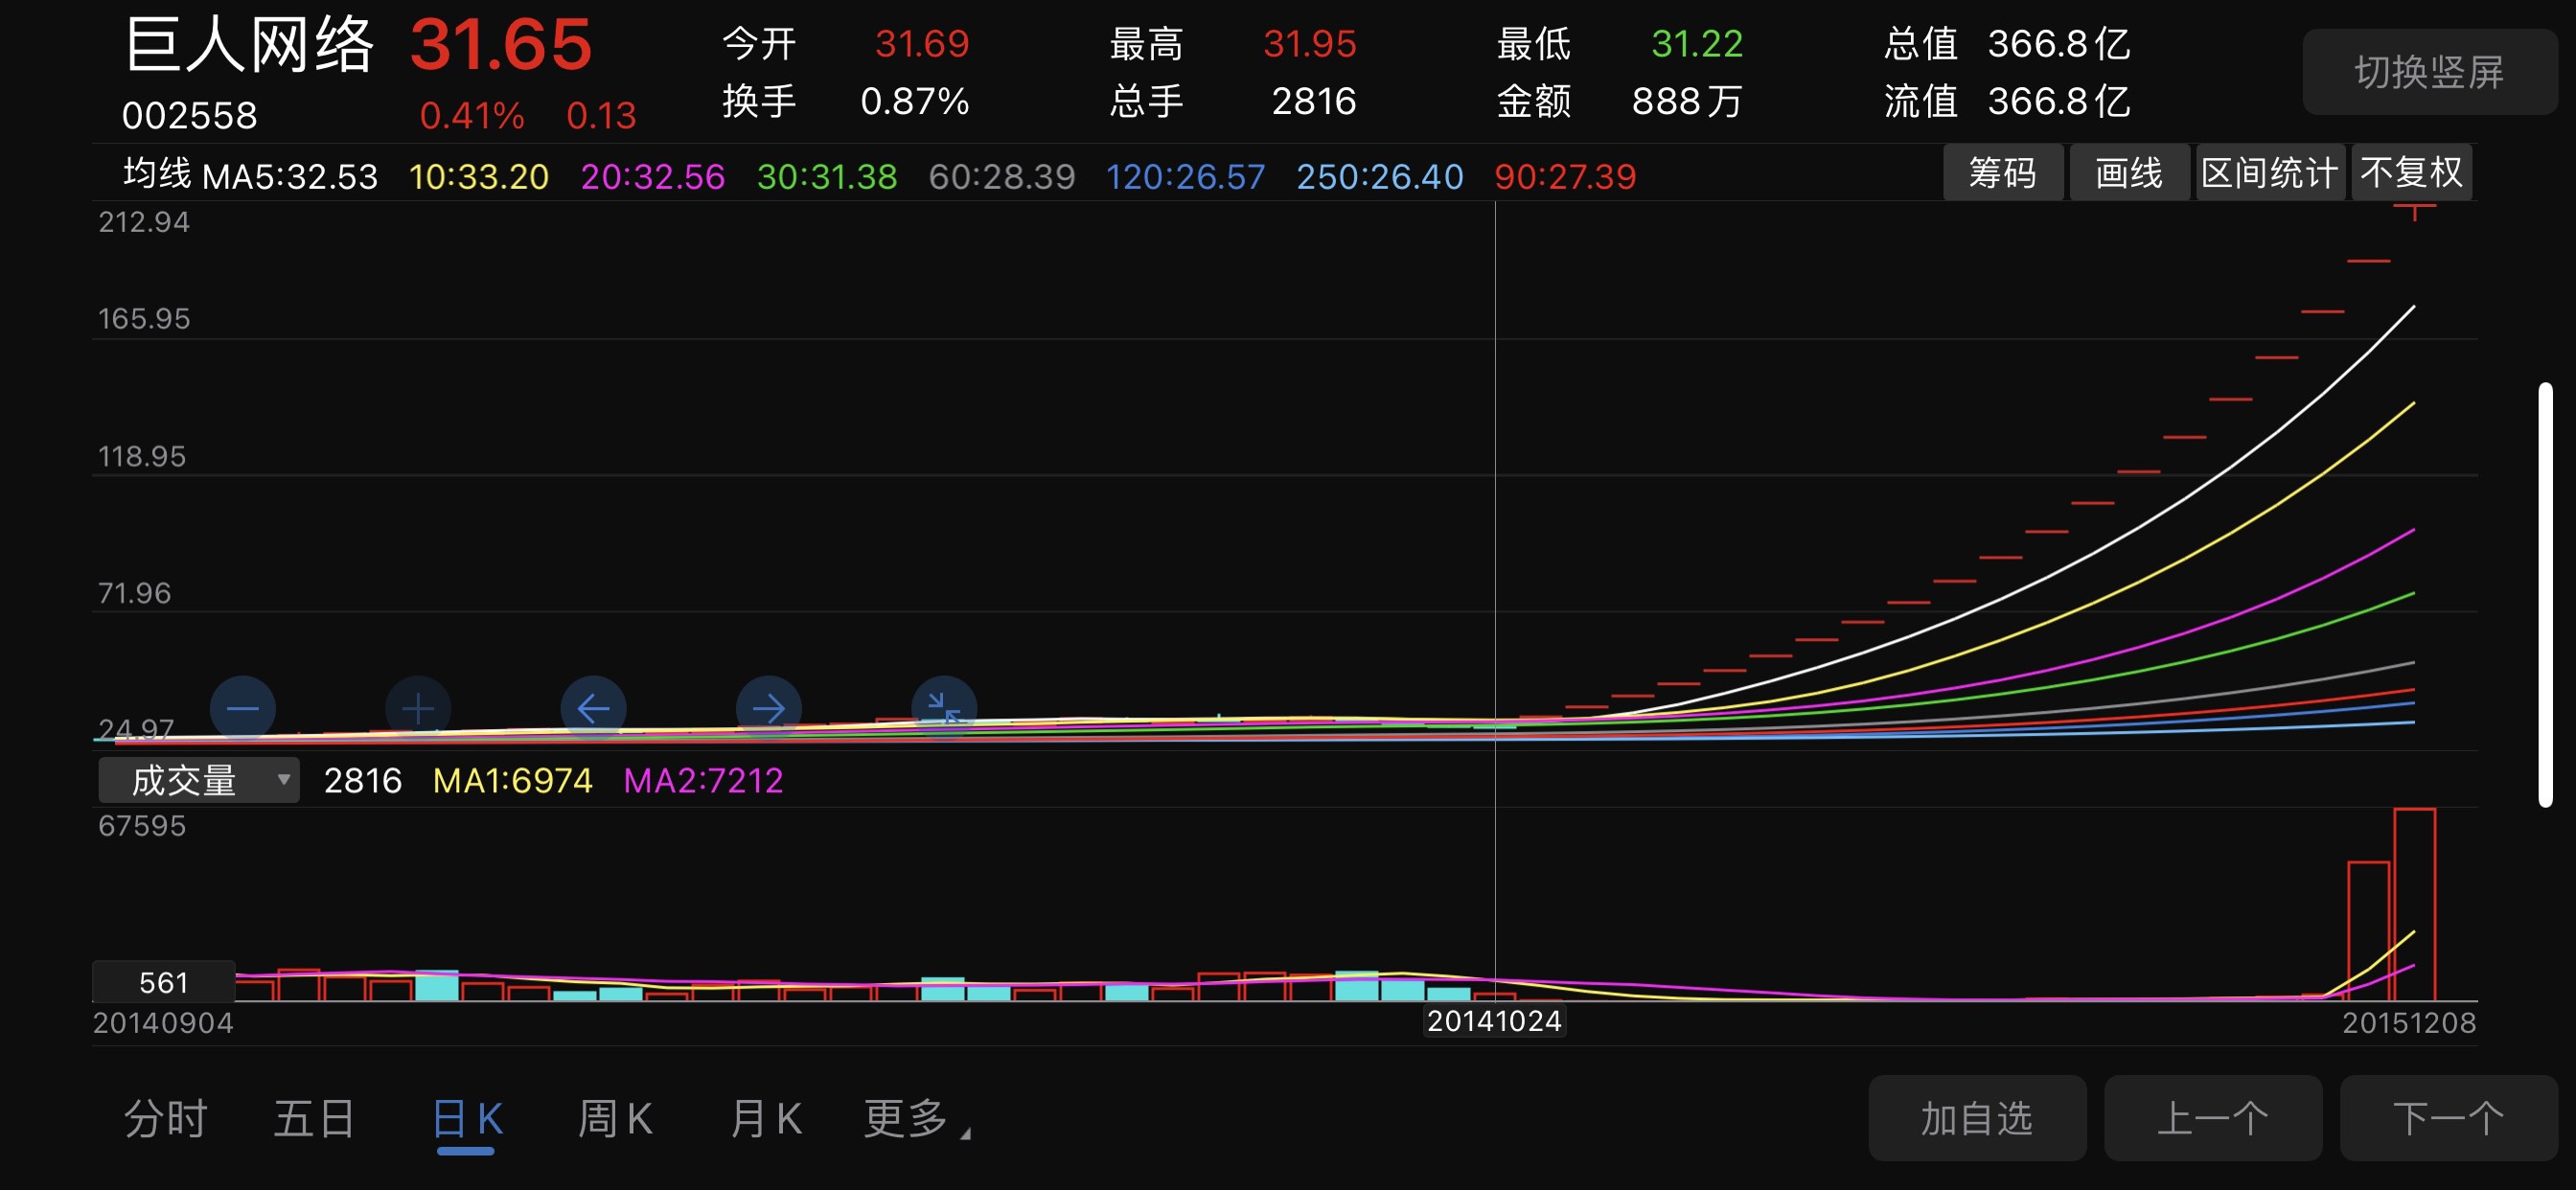Tap the zoom-out minus chart icon
The width and height of the screenshot is (2576, 1190).
click(x=243, y=709)
